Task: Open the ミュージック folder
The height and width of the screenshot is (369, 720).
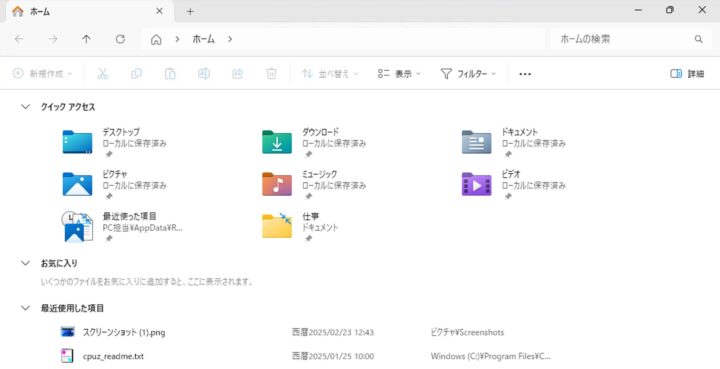Action: pyautogui.click(x=277, y=184)
